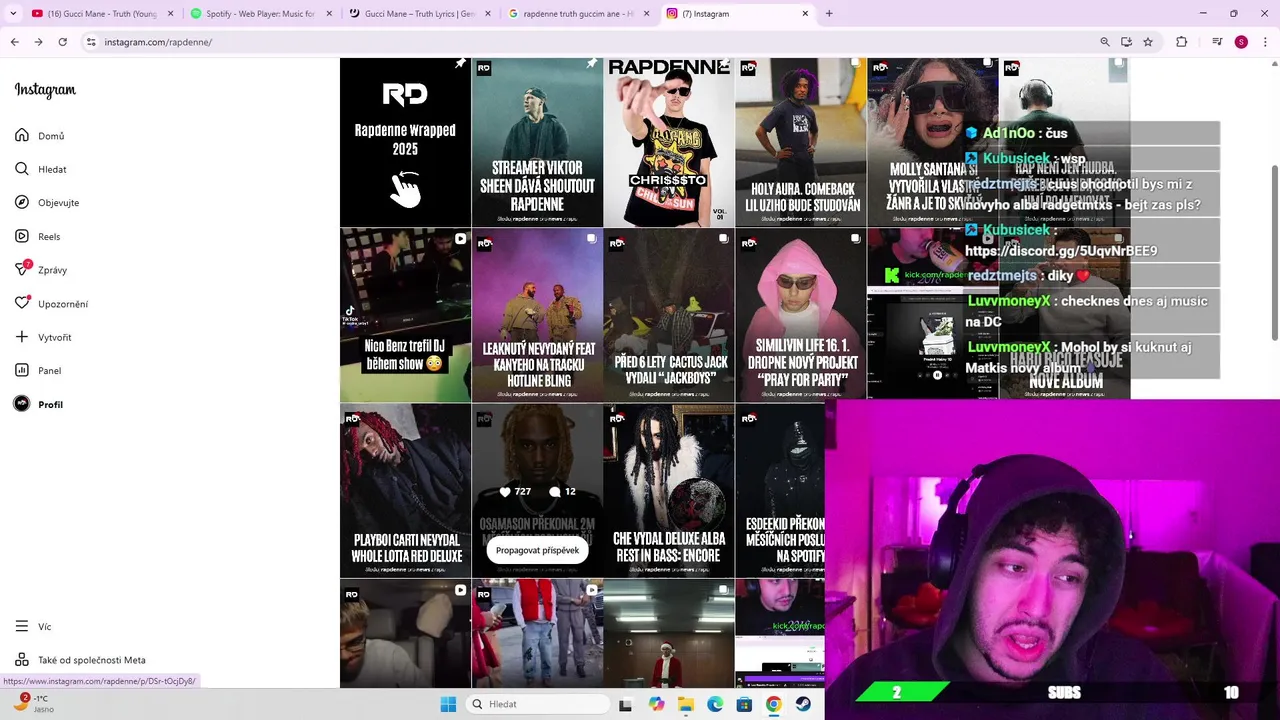Open the Windows Start menu

(448, 704)
